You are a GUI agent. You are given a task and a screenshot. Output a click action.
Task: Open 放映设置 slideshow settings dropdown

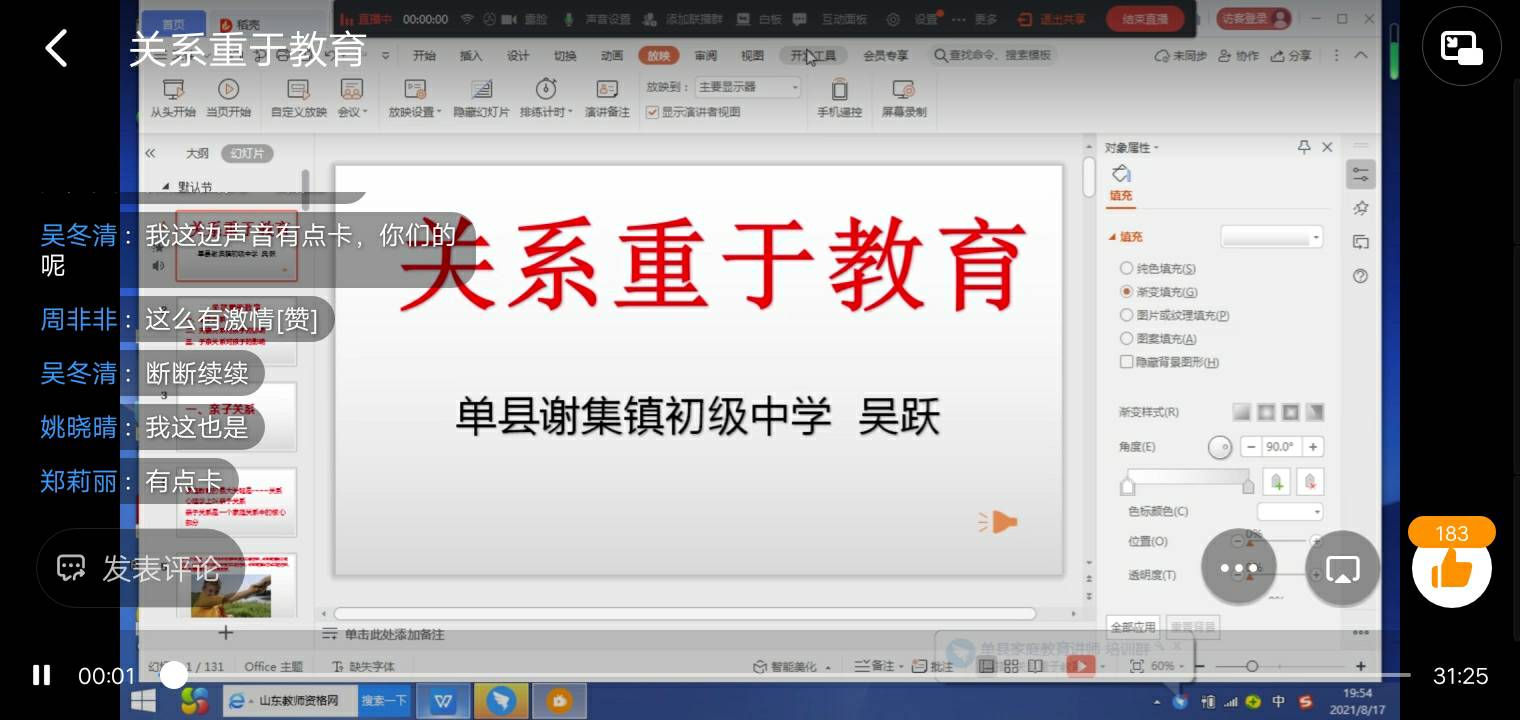click(x=415, y=98)
